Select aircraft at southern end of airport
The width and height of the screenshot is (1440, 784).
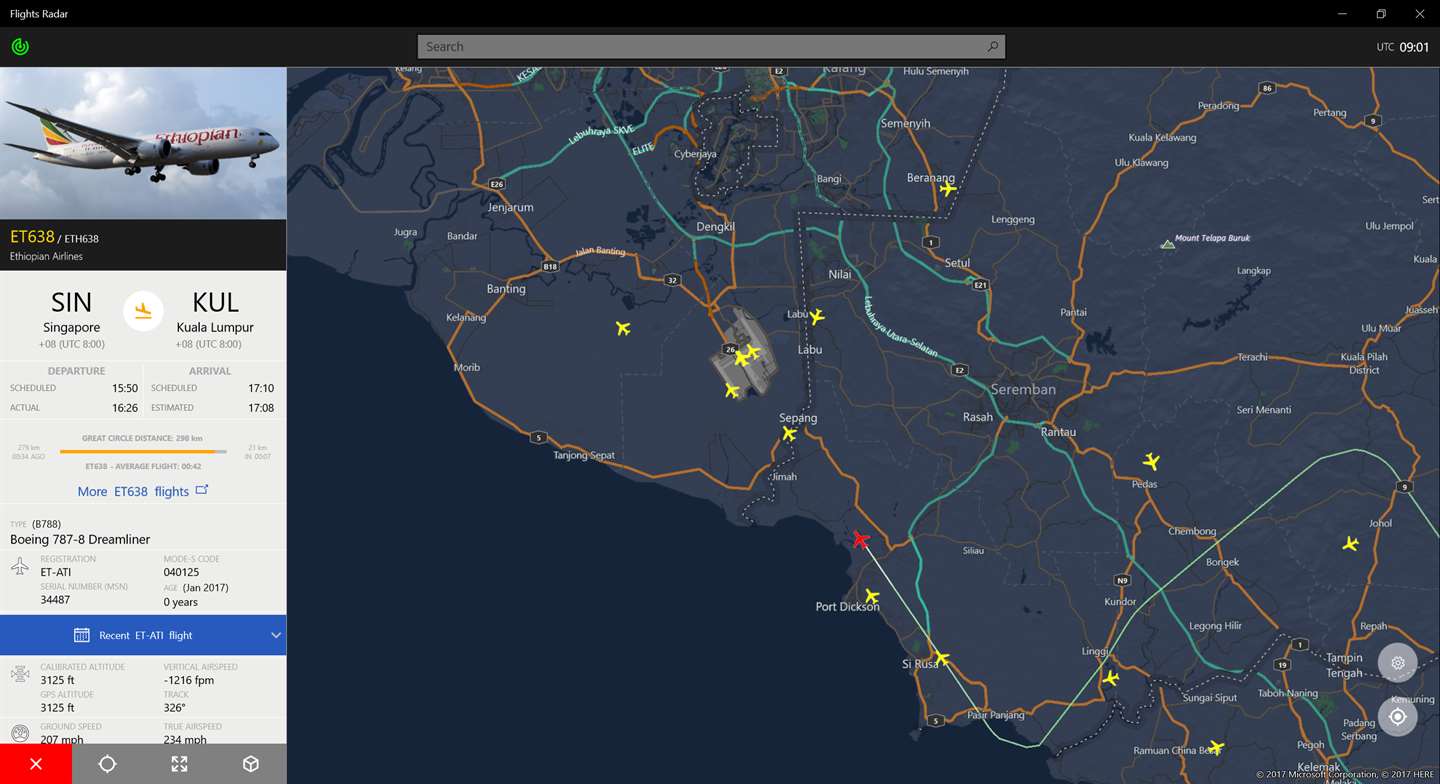pos(732,390)
